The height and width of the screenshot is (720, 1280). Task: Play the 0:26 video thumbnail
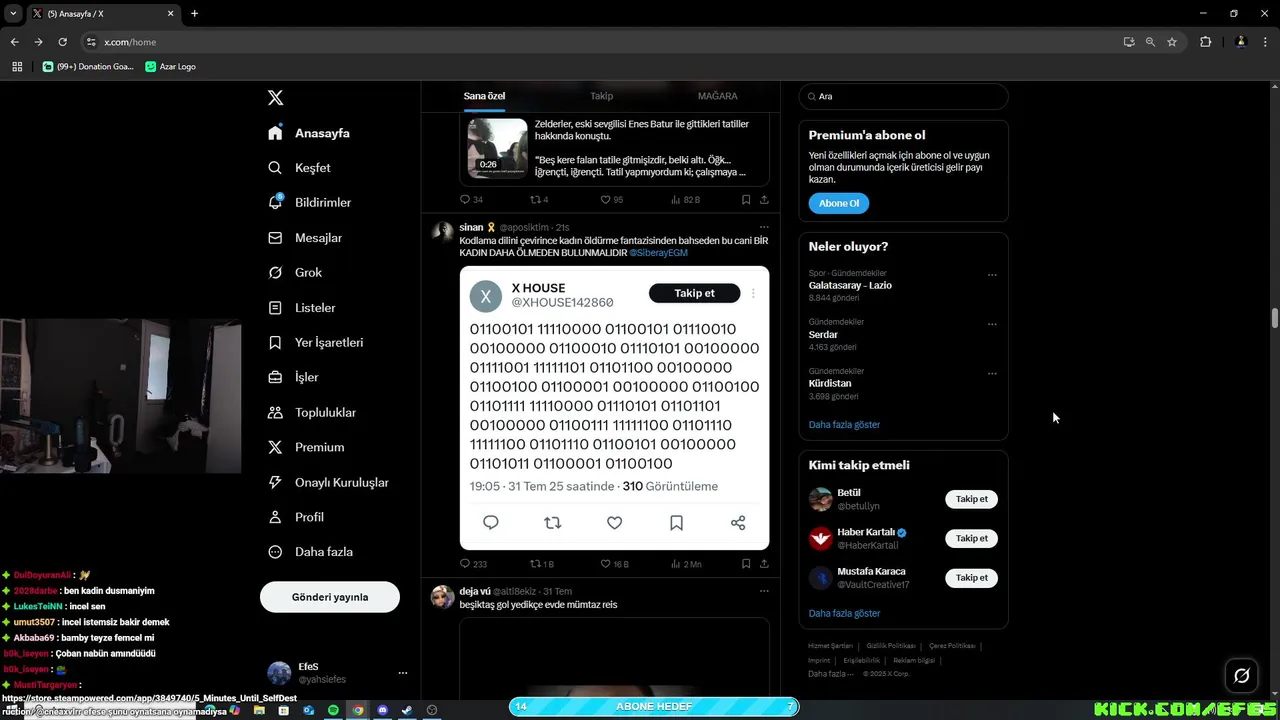tap(497, 148)
